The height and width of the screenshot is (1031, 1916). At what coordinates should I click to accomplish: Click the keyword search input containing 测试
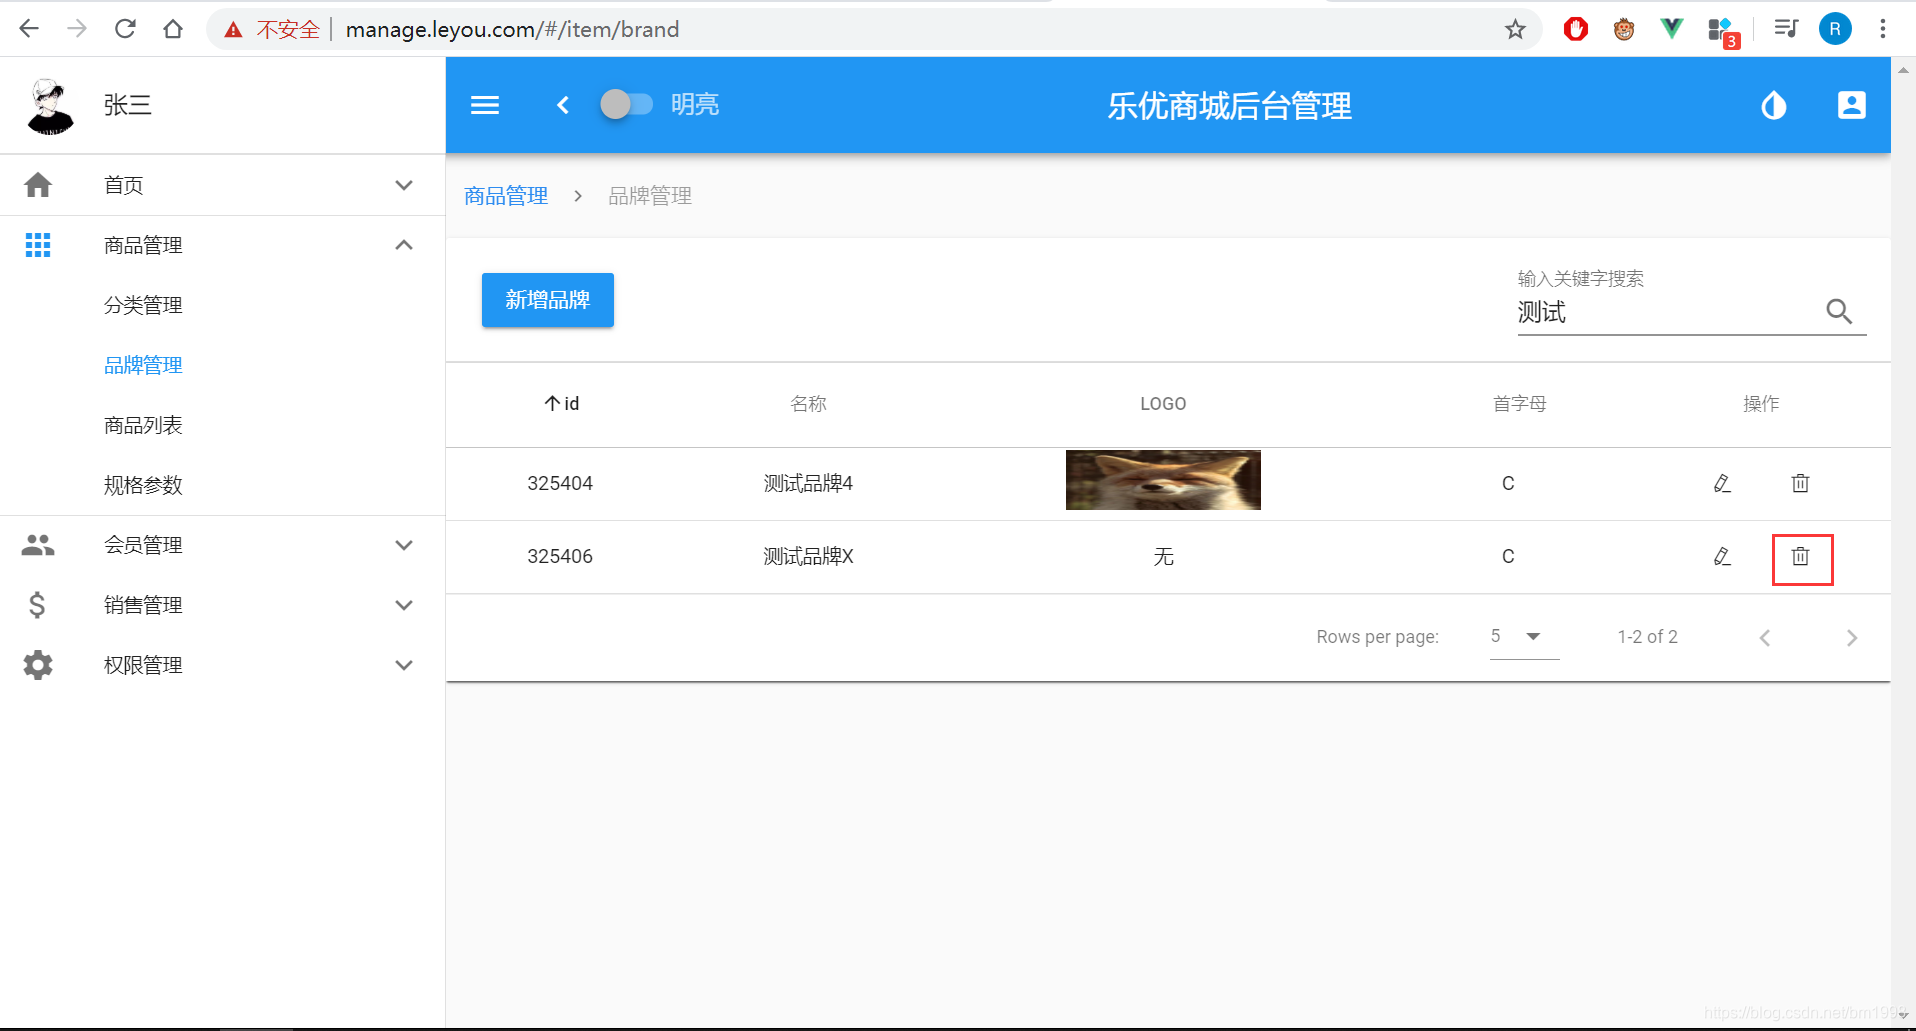[1650, 312]
